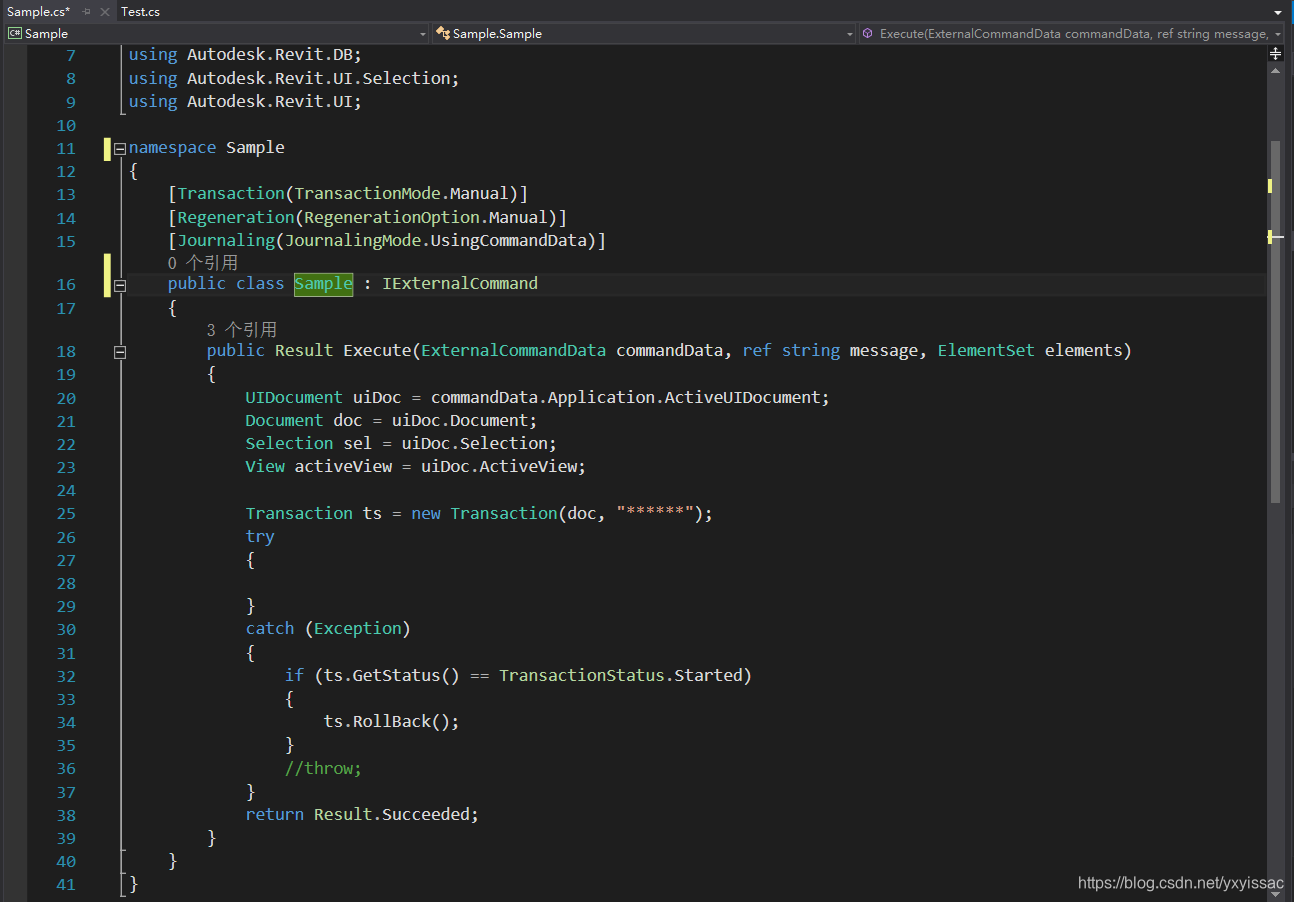Click the vertical scrollbar thumb
The height and width of the screenshot is (902, 1294).
point(1275,320)
